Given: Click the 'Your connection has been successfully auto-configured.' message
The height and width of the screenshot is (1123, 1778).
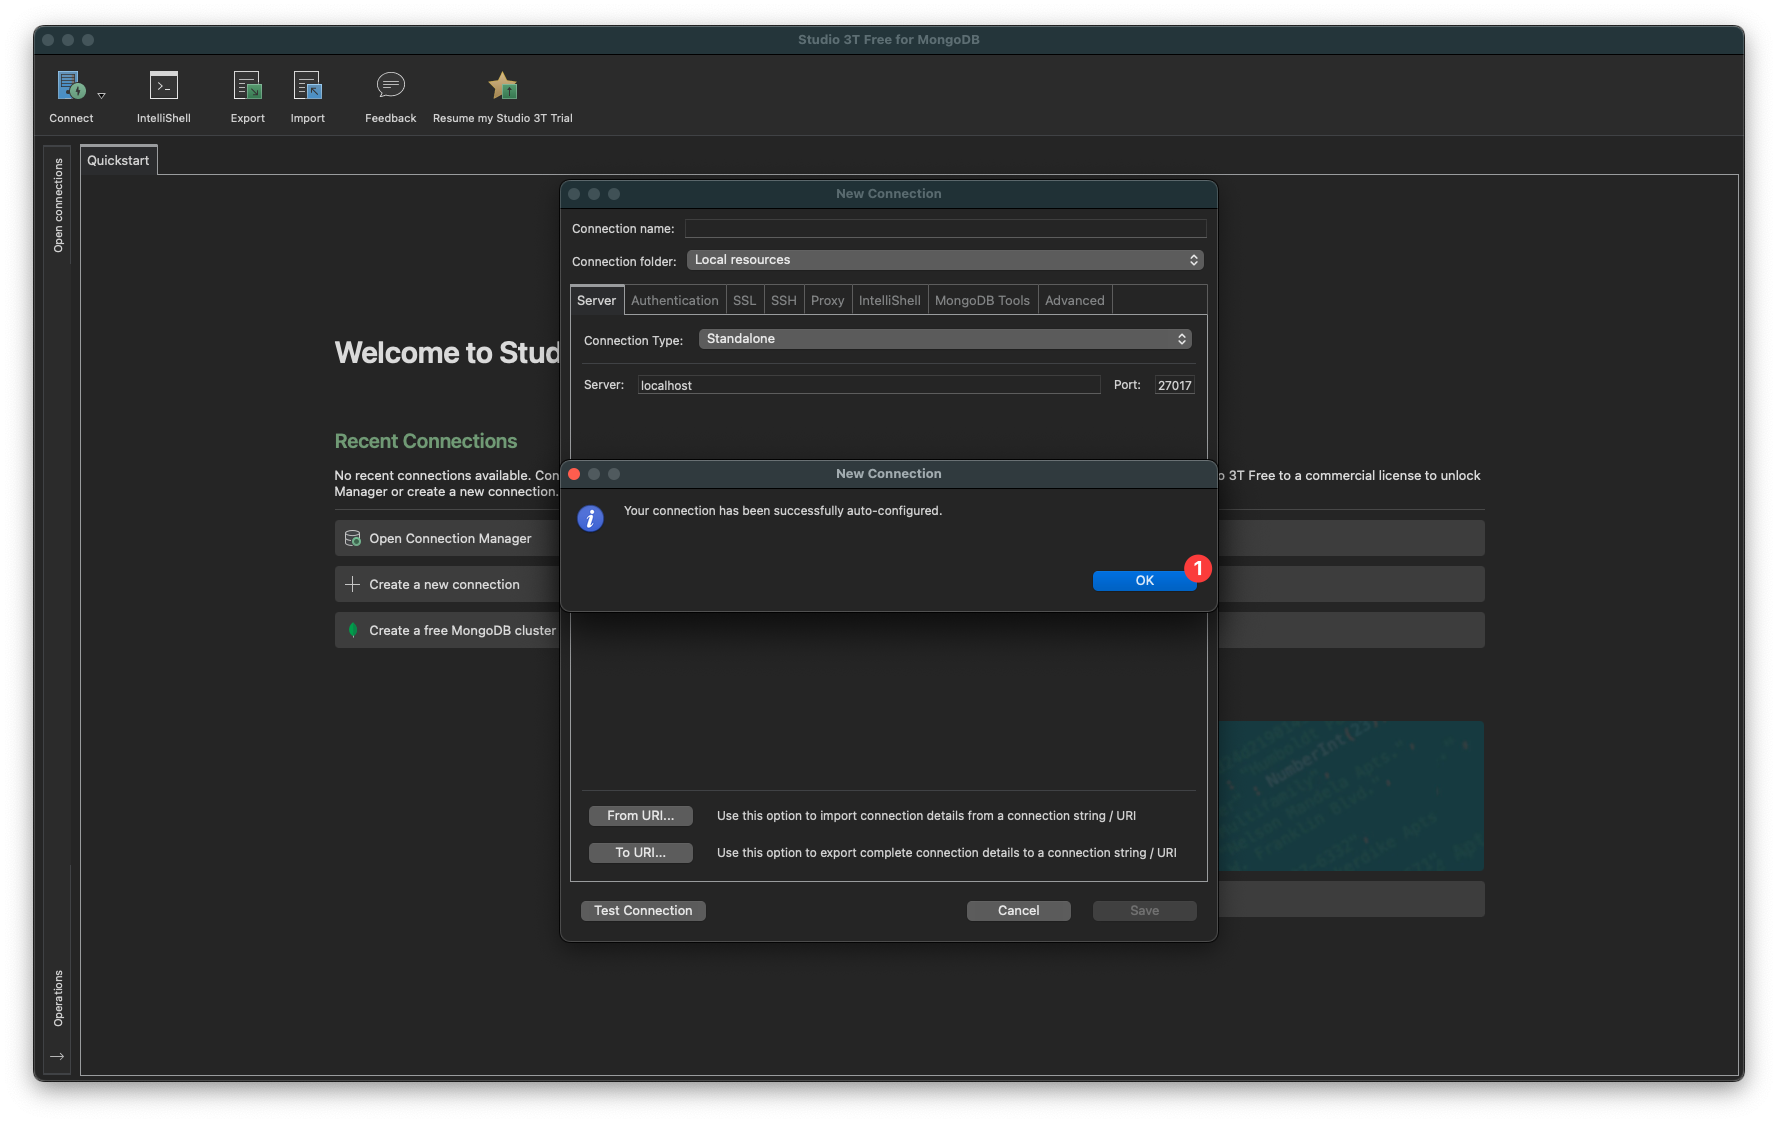Looking at the screenshot, I should tap(783, 511).
